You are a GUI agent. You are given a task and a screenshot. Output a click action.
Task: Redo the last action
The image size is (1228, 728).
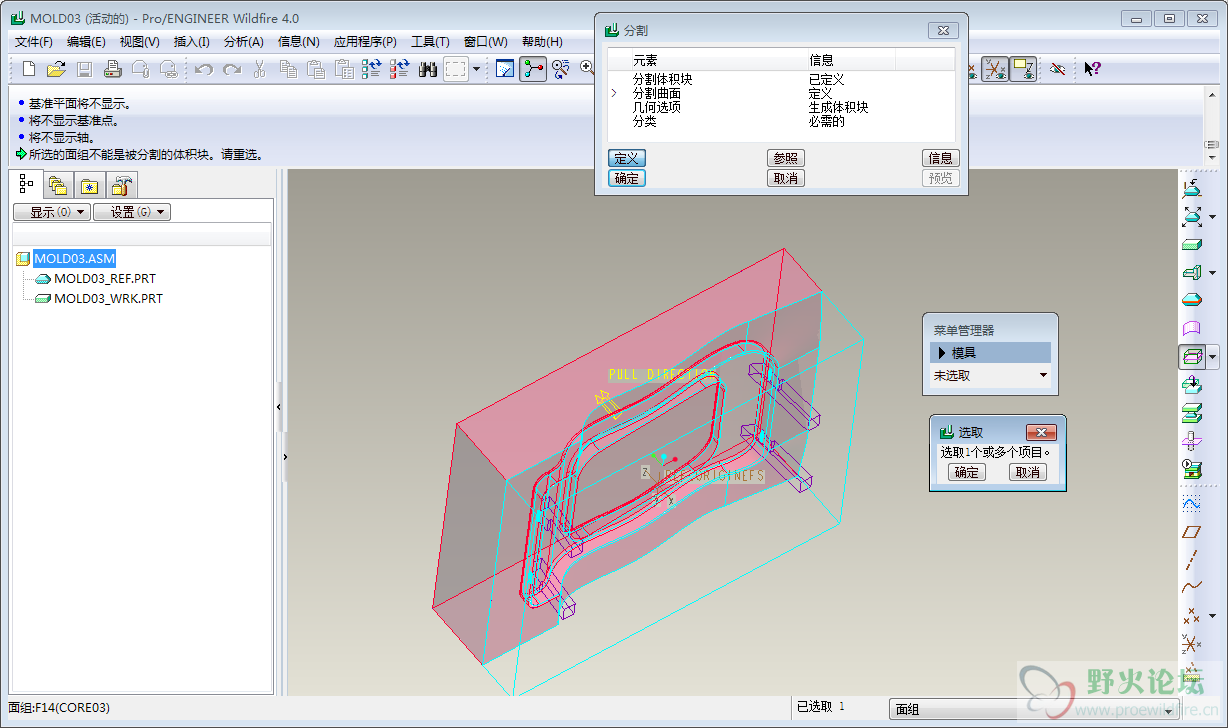[232, 69]
